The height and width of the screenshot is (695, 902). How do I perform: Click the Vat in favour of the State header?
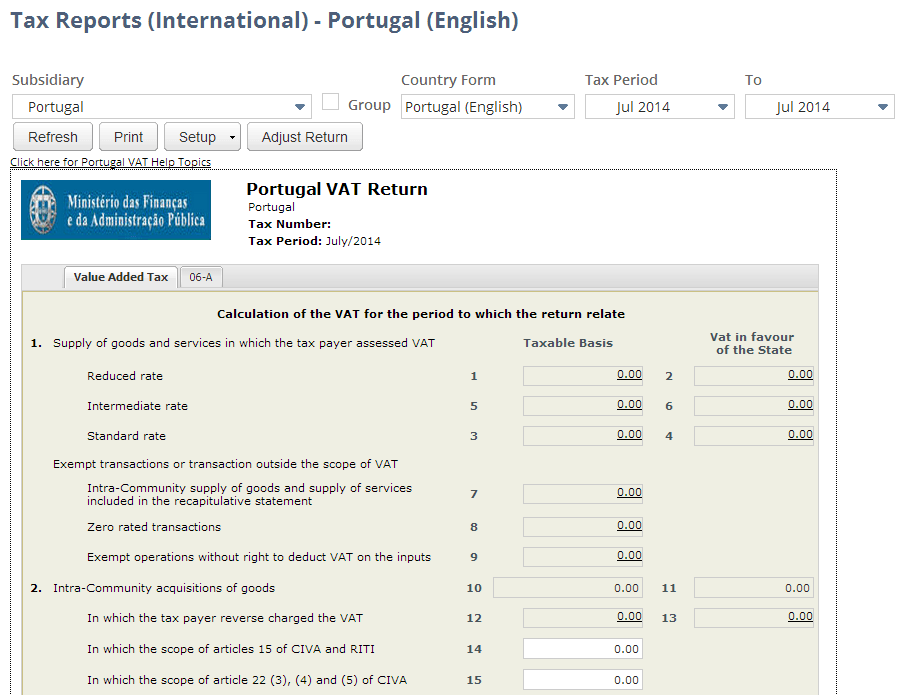click(753, 343)
